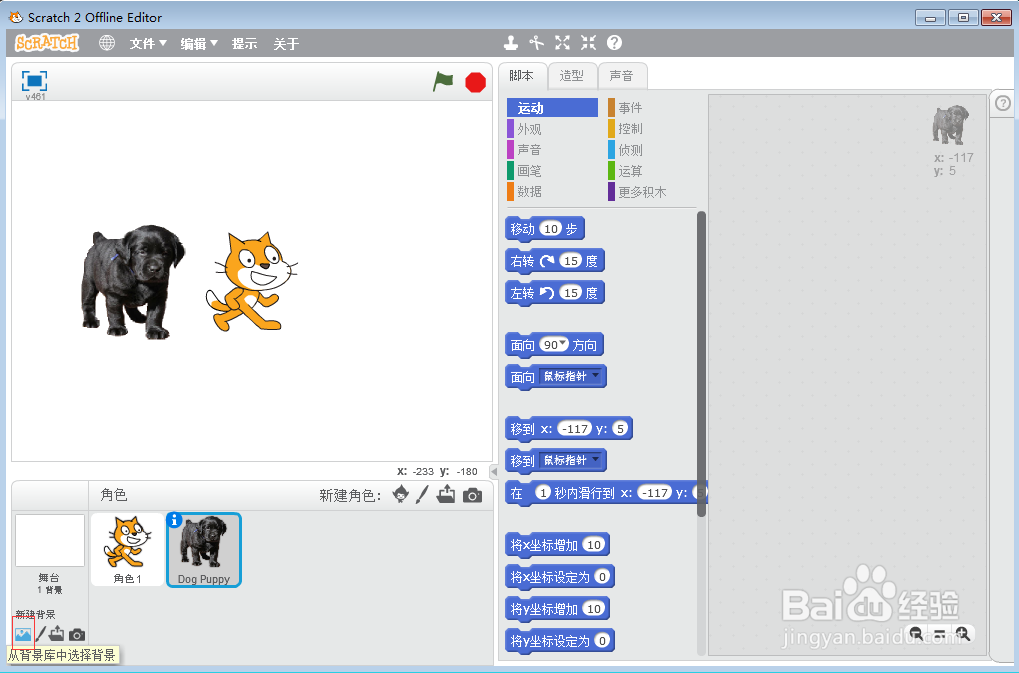Open the help panel question tab

point(1003,103)
